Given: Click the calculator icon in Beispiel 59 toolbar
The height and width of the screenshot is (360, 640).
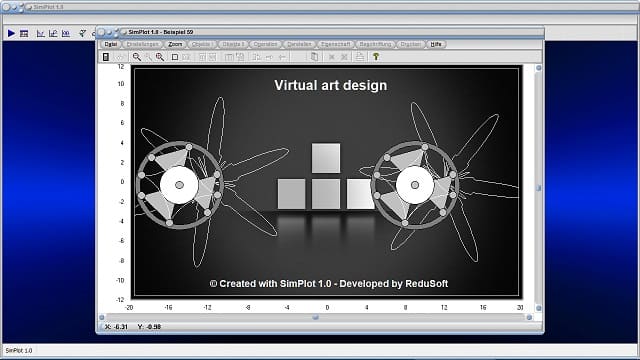Looking at the screenshot, I should 106,57.
